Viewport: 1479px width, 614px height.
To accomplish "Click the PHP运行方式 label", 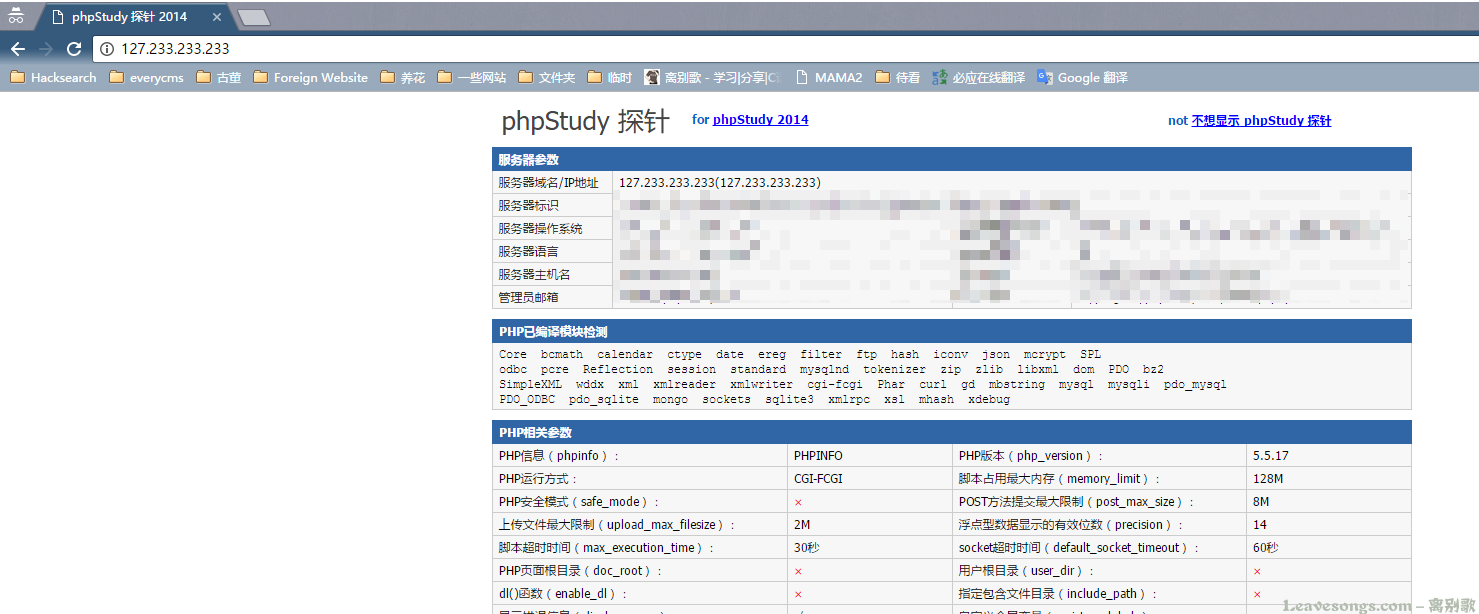I will (538, 478).
